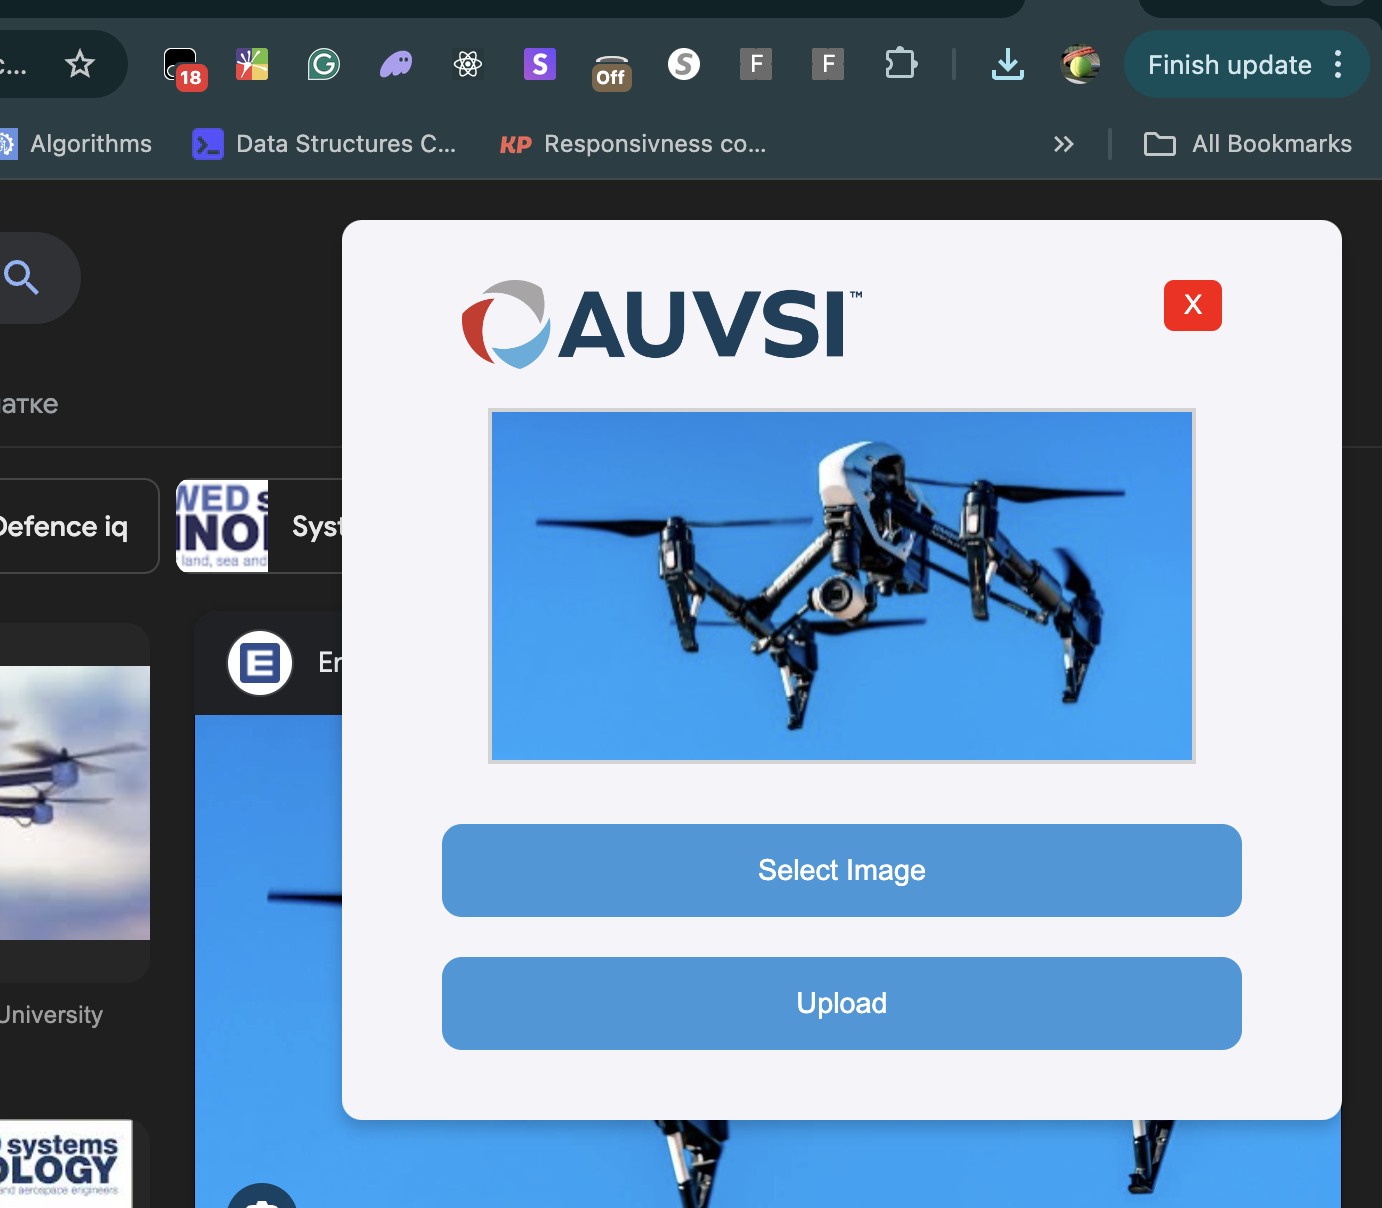Click the Finish update button

tap(1229, 65)
